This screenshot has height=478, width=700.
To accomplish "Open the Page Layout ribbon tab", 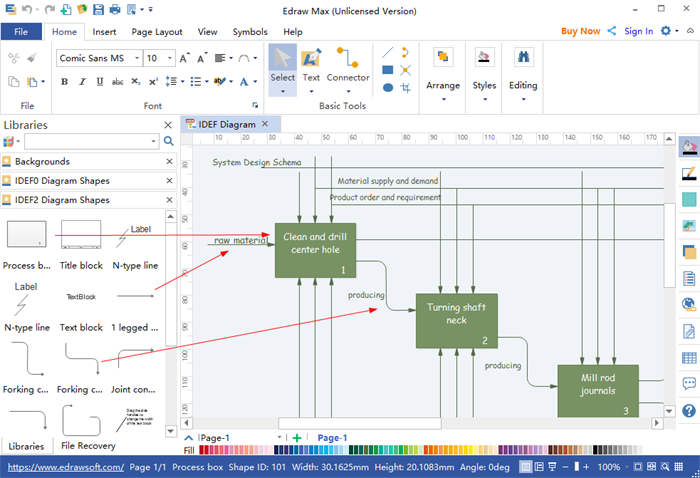I will tap(156, 32).
